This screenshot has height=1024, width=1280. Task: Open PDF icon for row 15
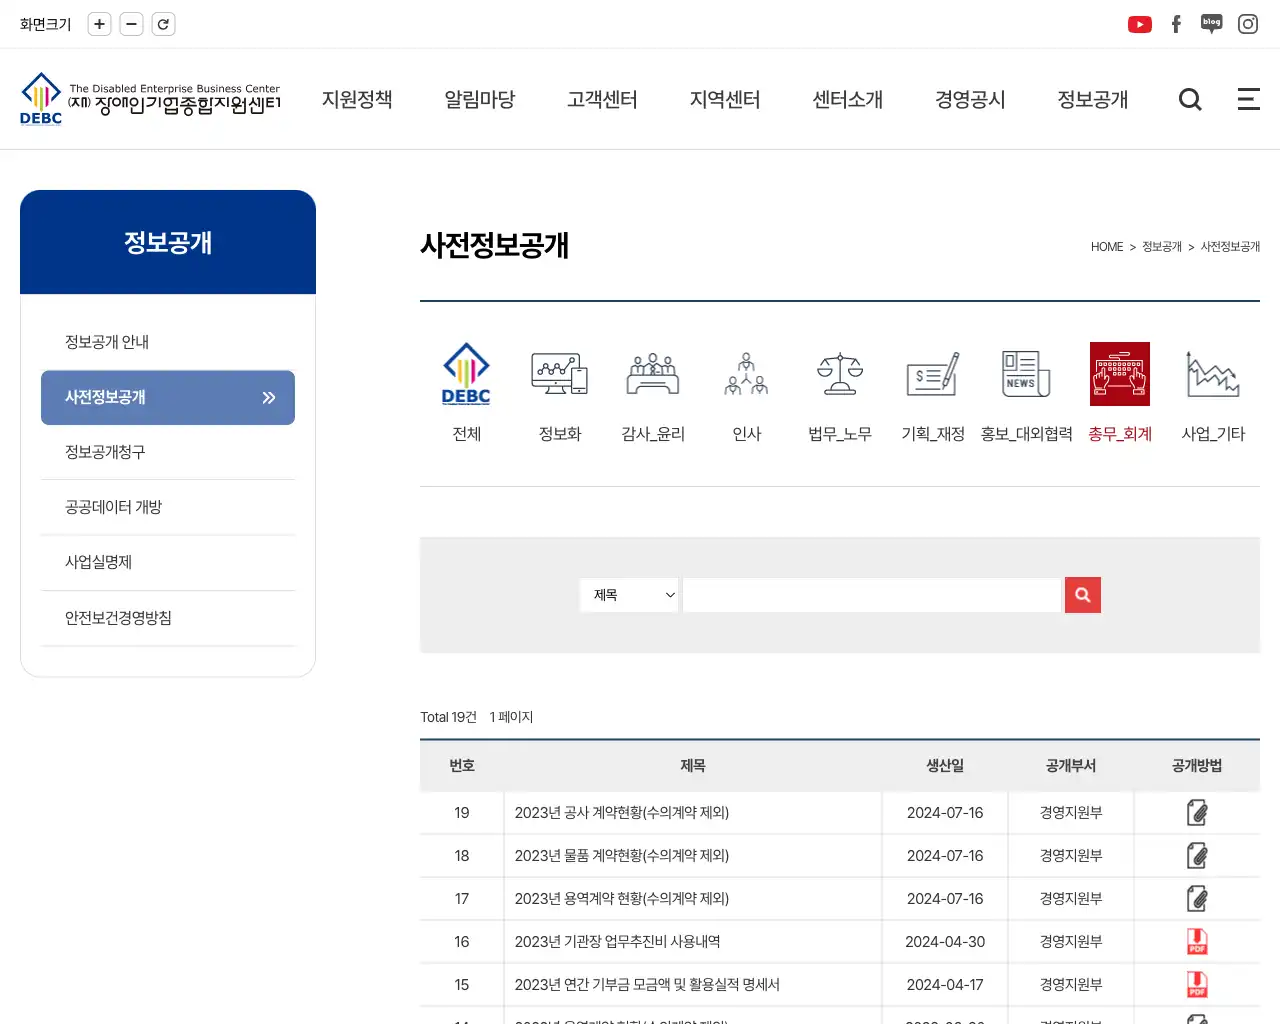click(1197, 985)
